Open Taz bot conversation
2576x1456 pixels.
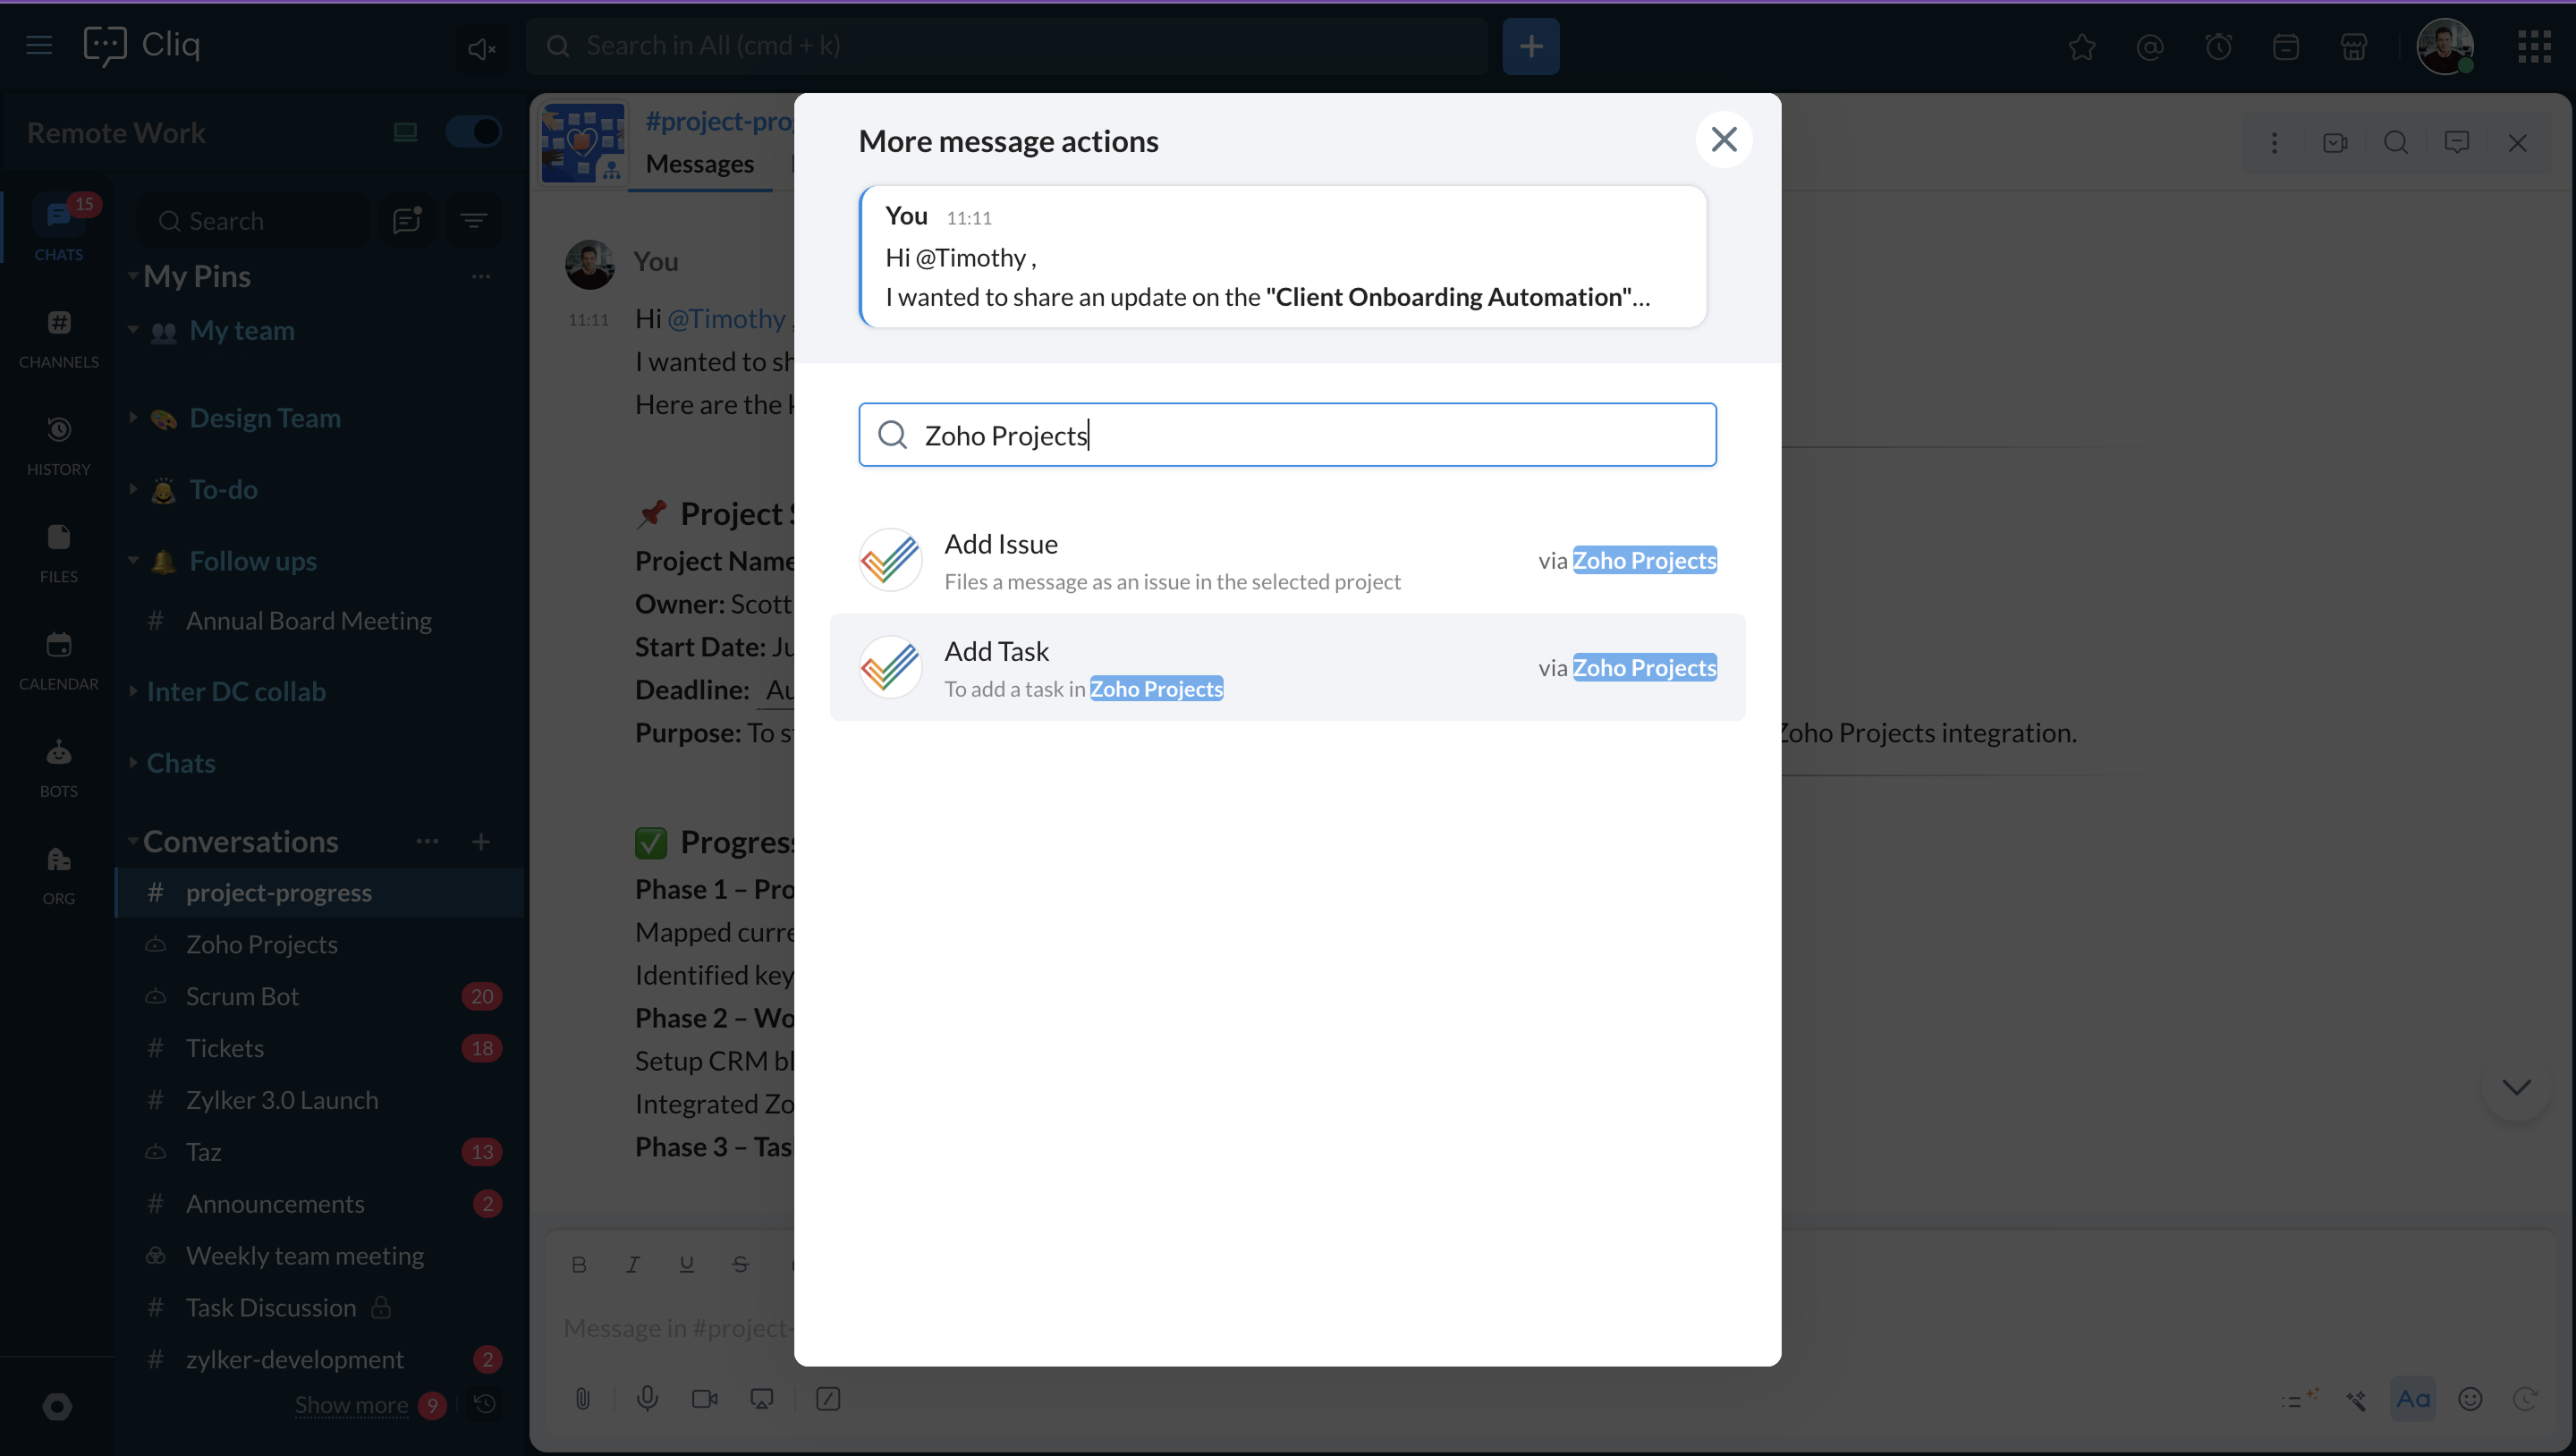pyautogui.click(x=320, y=1152)
